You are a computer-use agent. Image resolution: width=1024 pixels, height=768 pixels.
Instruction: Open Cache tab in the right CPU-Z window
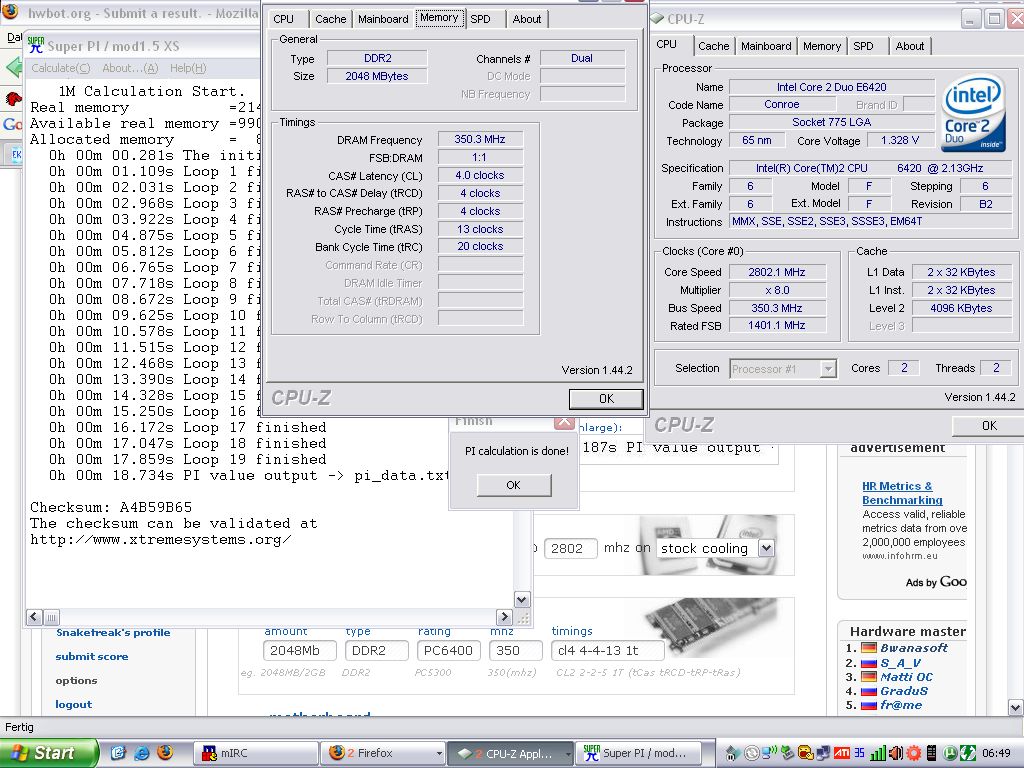(x=713, y=46)
